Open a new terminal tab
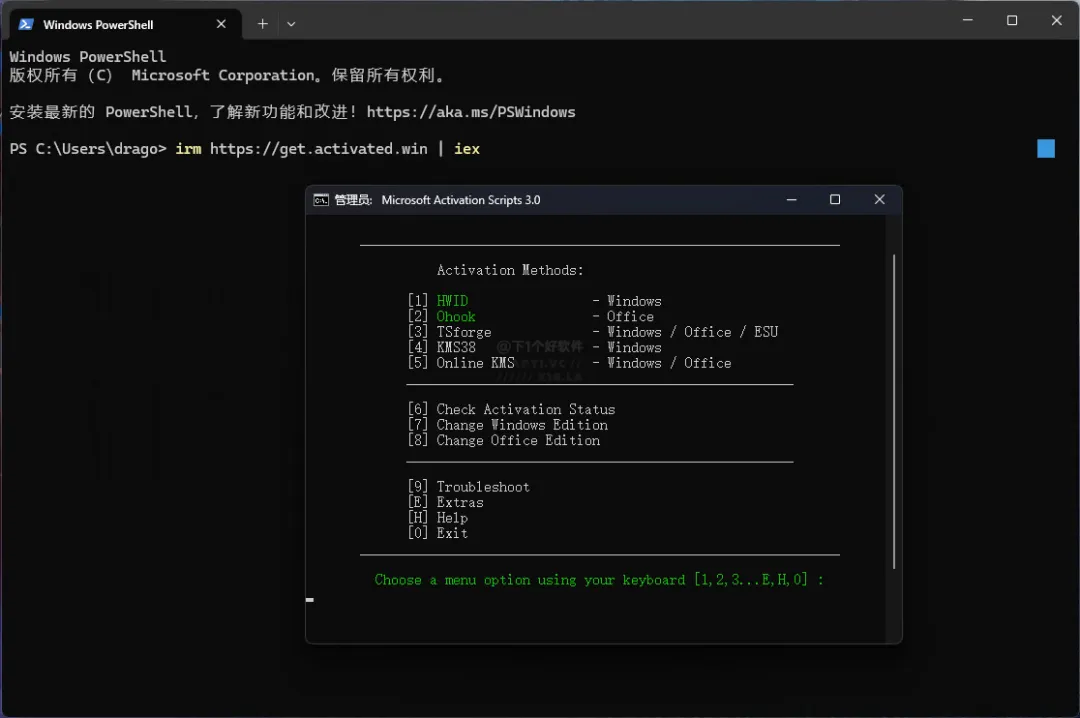1080x718 pixels. [263, 24]
